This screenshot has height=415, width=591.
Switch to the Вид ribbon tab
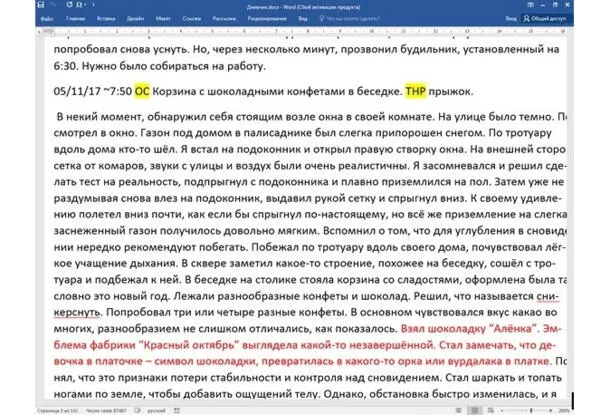tap(303, 18)
